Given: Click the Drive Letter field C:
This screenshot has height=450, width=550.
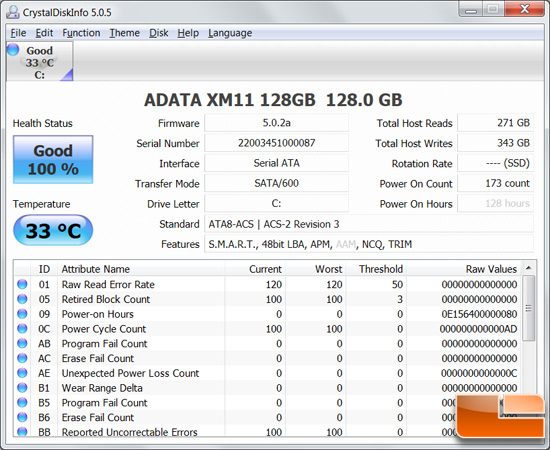Looking at the screenshot, I should click(276, 203).
